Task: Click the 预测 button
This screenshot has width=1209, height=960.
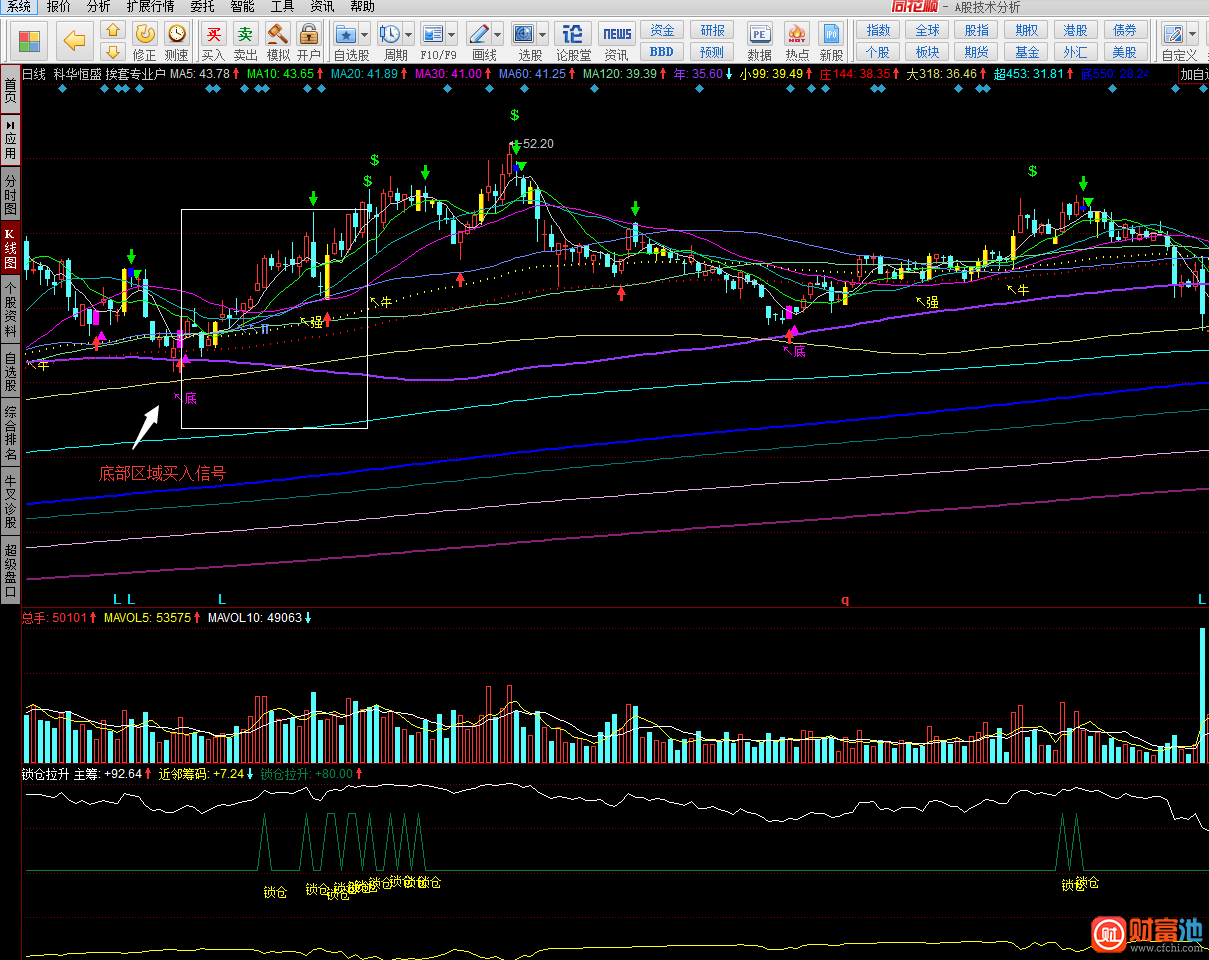Action: coord(712,51)
